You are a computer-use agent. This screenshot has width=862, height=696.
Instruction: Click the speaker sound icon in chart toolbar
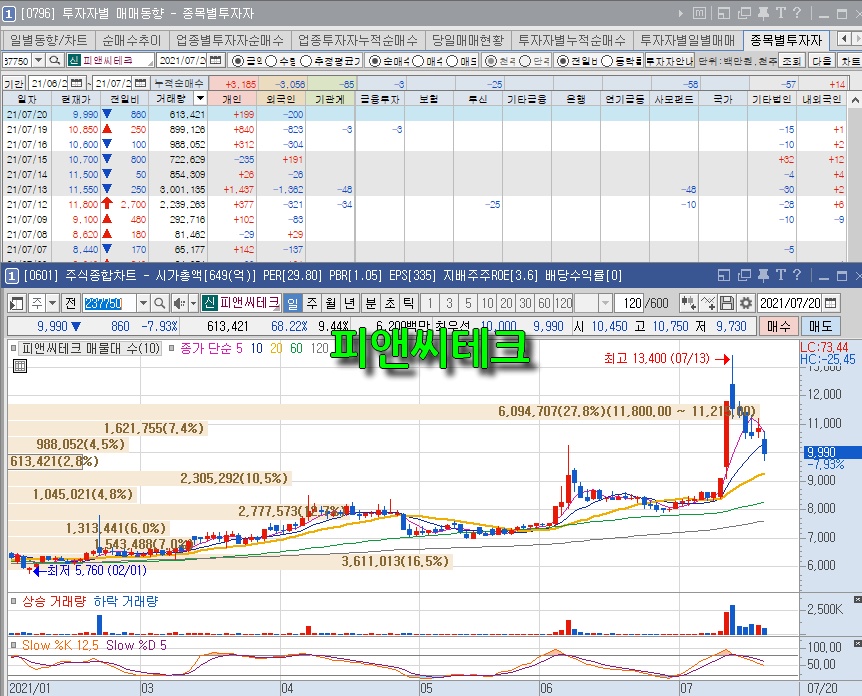(x=179, y=303)
